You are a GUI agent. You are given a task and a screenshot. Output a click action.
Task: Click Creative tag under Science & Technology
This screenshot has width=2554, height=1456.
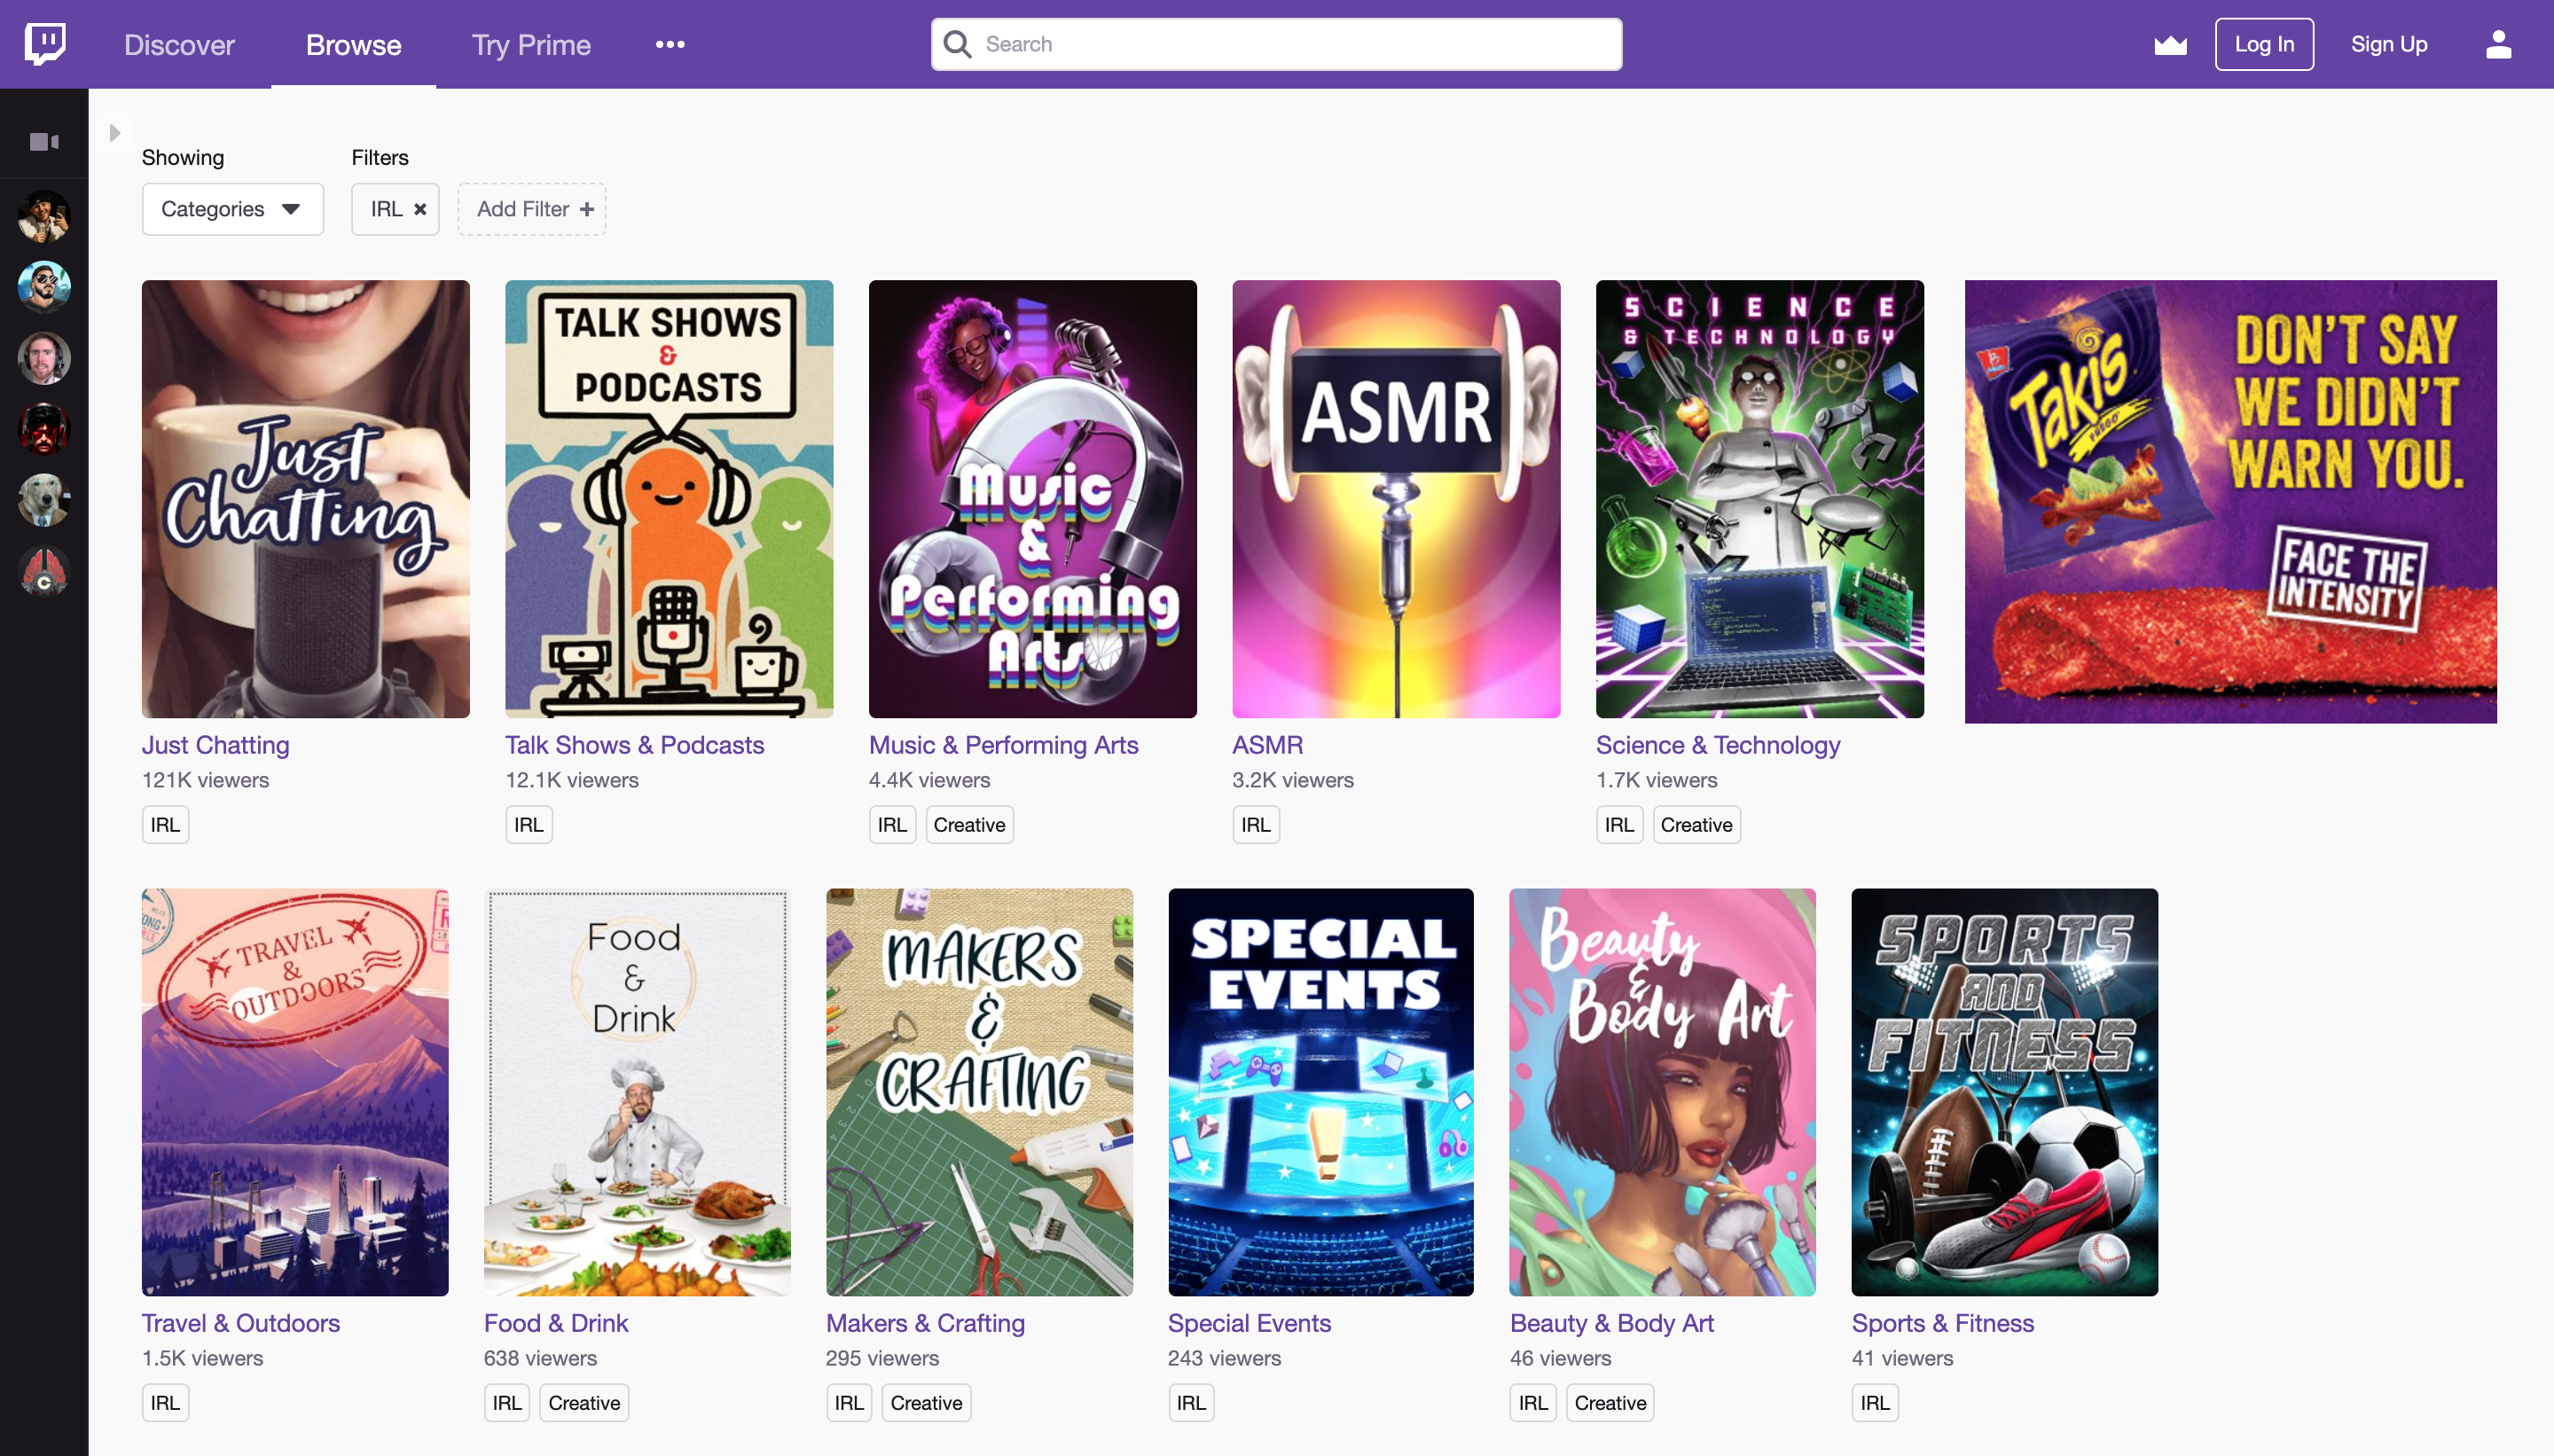click(x=1696, y=825)
